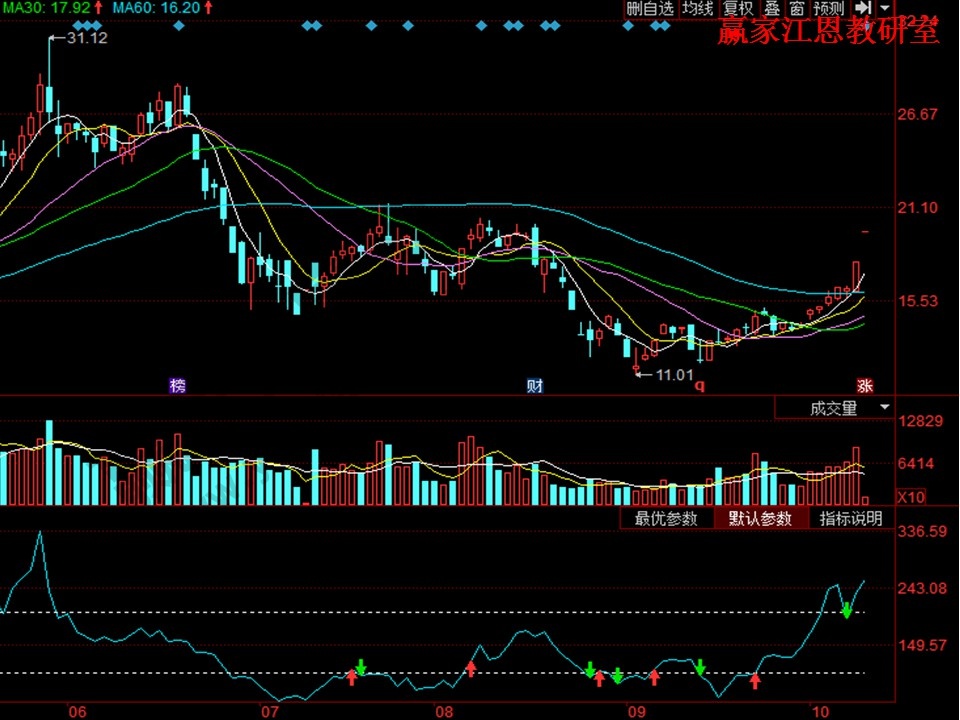The image size is (960, 720).
Task: Toggle 叠 overlay mode
Action: (771, 9)
